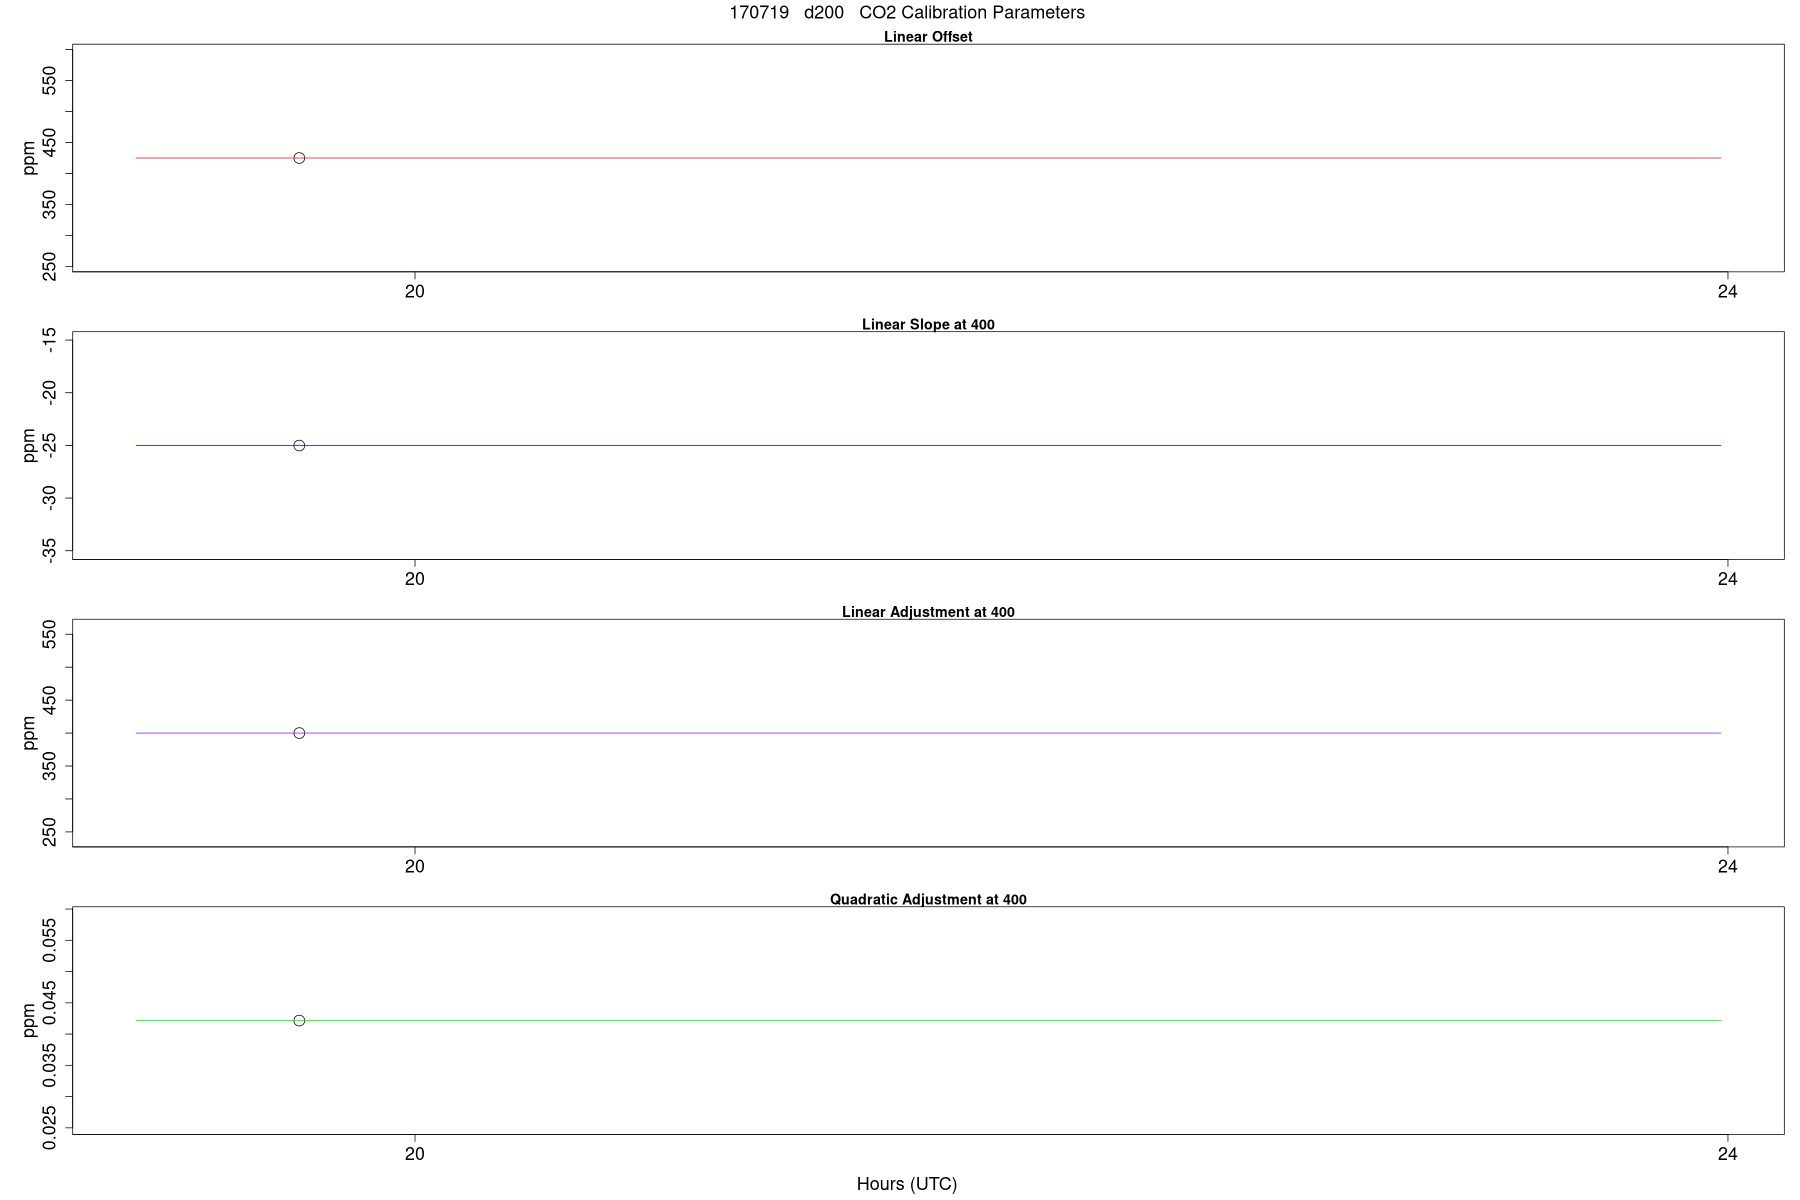Screen dimensions: 1800x1200
Task: Click the main title '170719 d200 CO2 Calibration Parameters'
Action: pos(907,13)
